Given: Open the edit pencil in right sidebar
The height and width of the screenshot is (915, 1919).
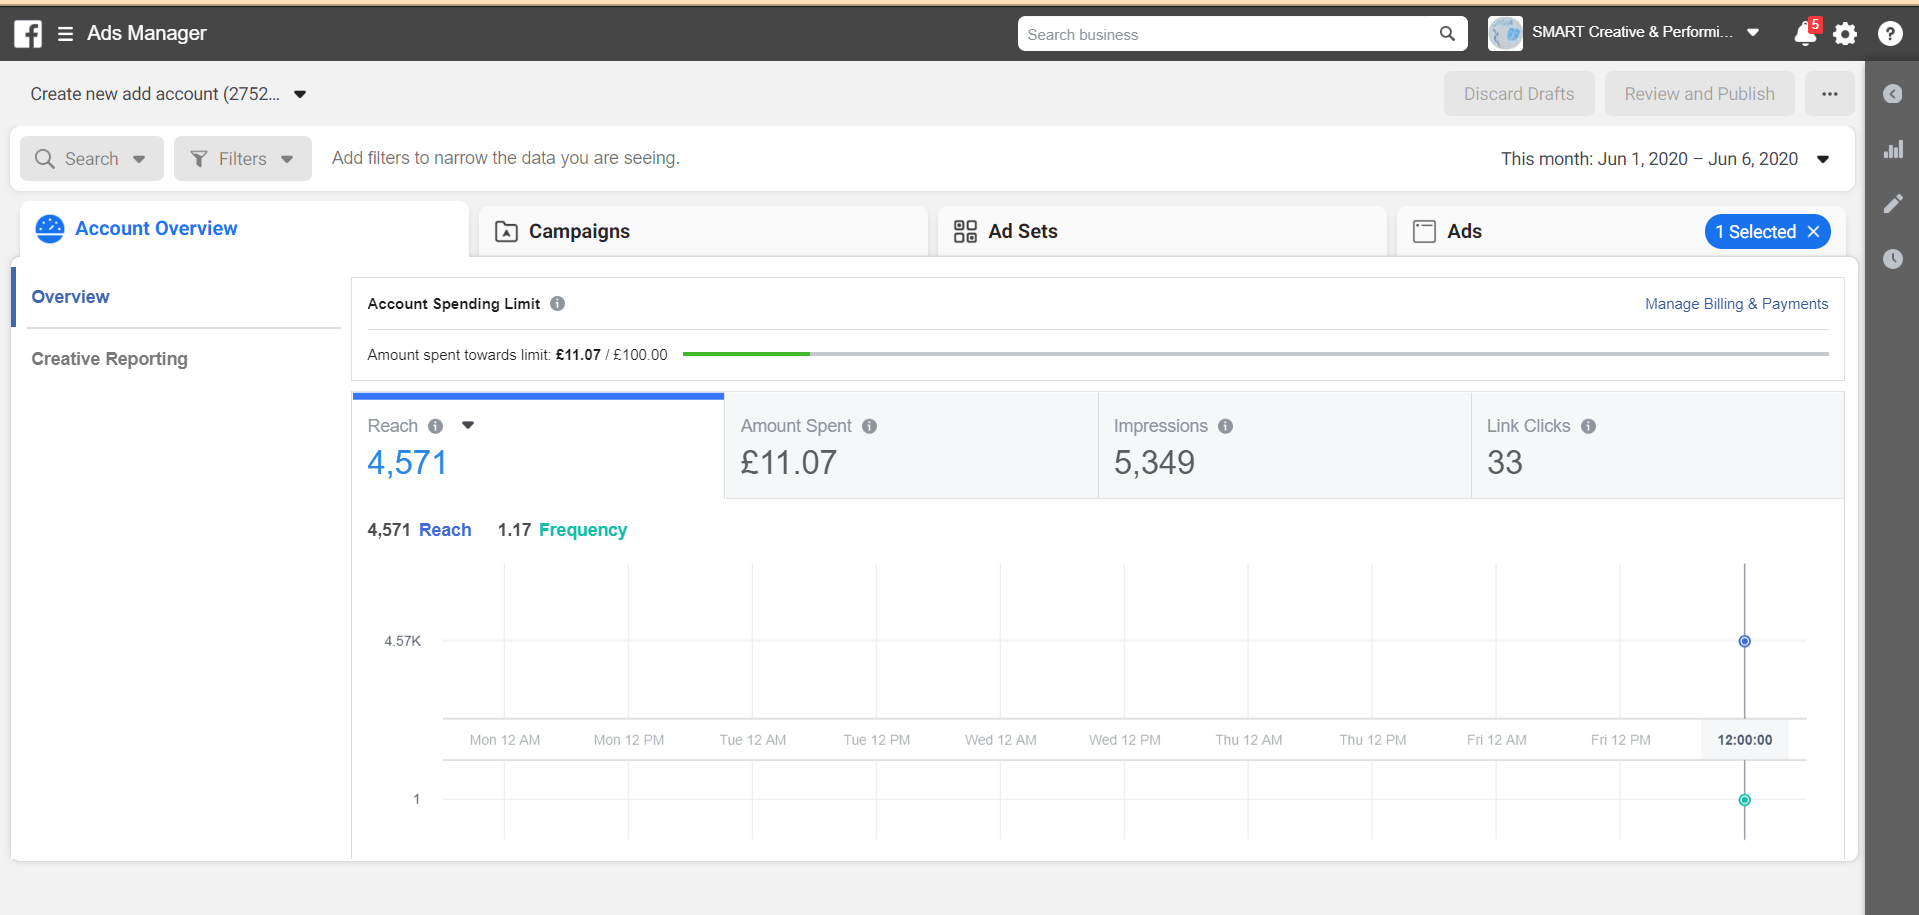Looking at the screenshot, I should (x=1893, y=204).
